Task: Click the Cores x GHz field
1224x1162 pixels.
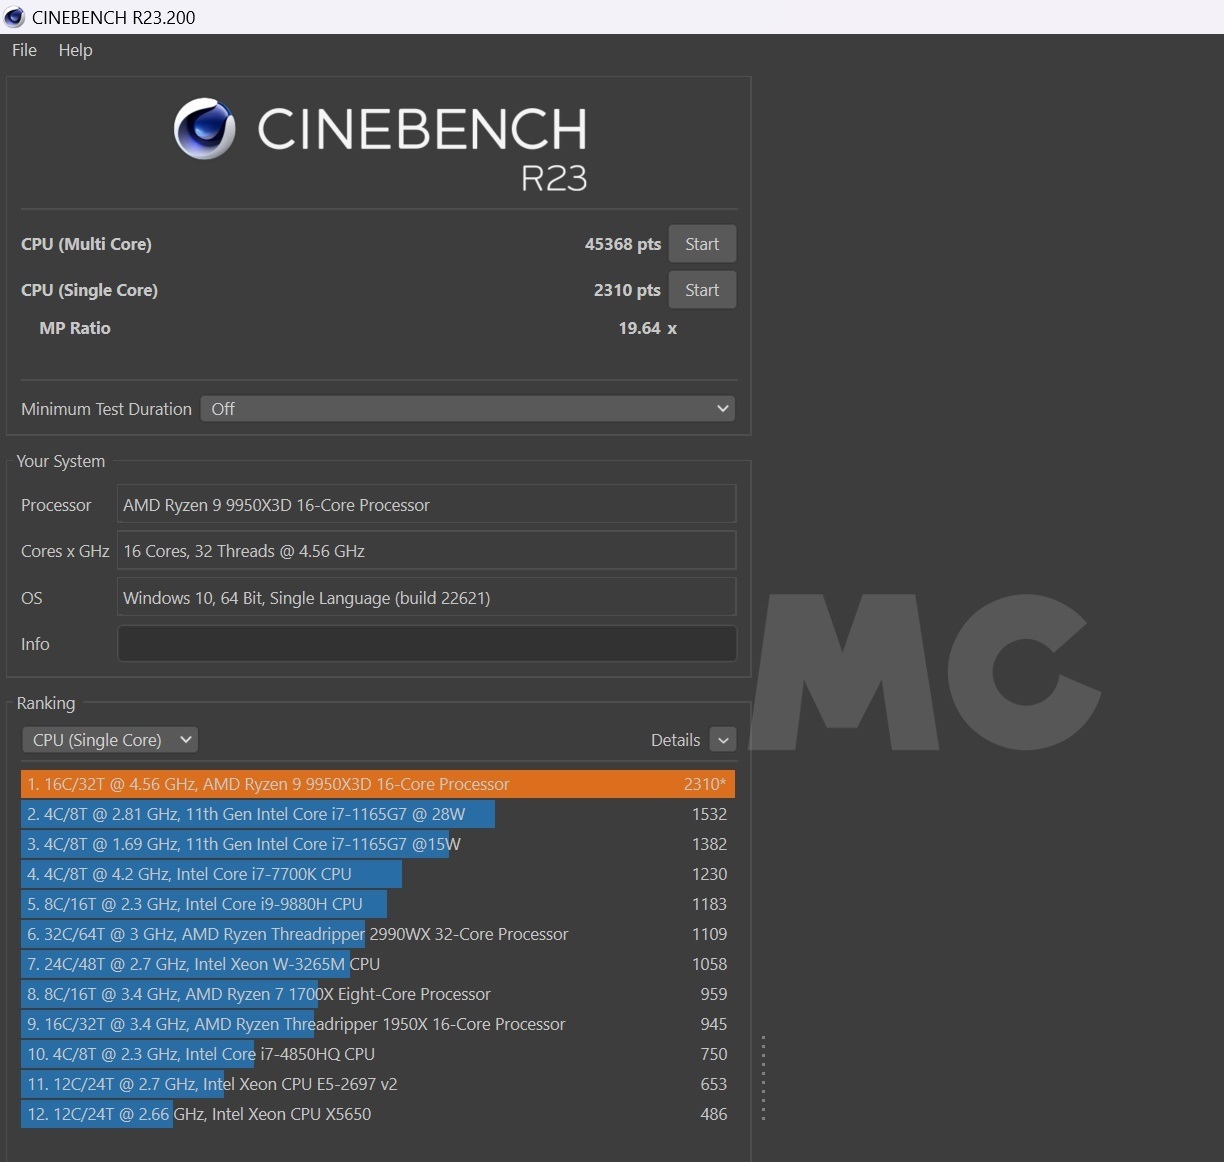Action: (427, 551)
